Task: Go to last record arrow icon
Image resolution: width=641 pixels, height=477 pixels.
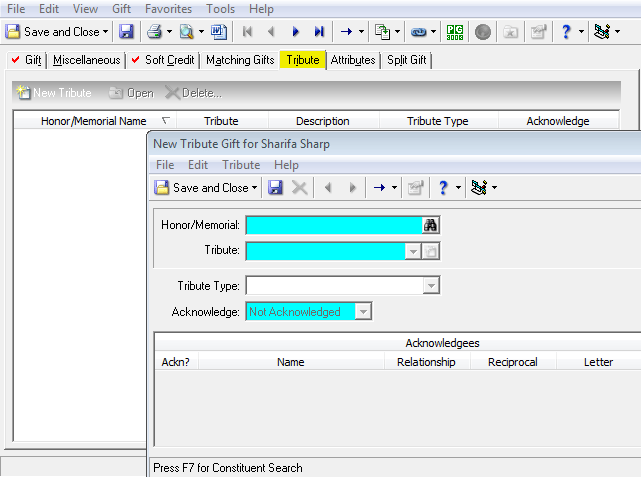Action: click(319, 31)
